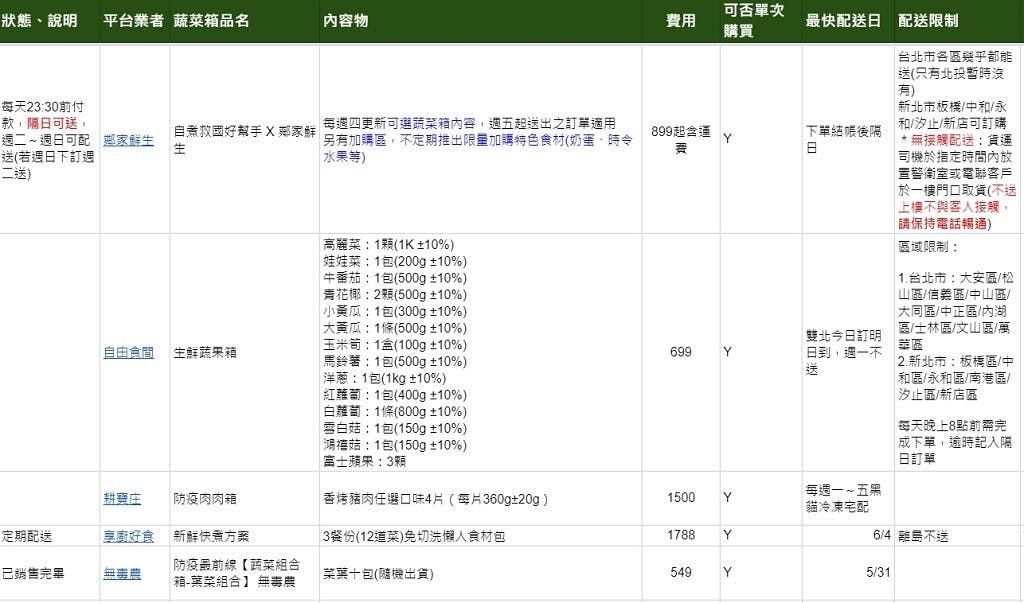Click the cell showing price 1788
The height and width of the screenshot is (603, 1024).
681,536
